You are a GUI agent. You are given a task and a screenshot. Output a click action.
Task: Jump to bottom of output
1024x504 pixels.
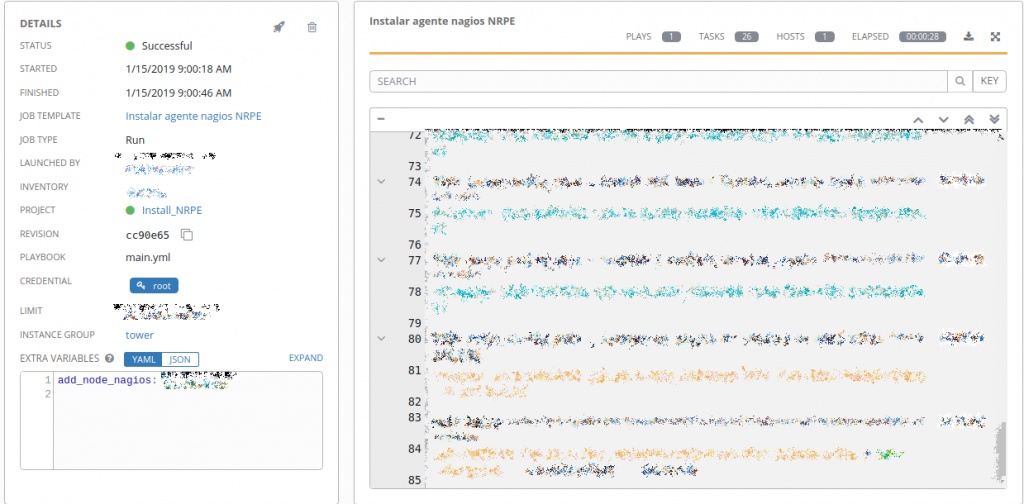point(994,119)
